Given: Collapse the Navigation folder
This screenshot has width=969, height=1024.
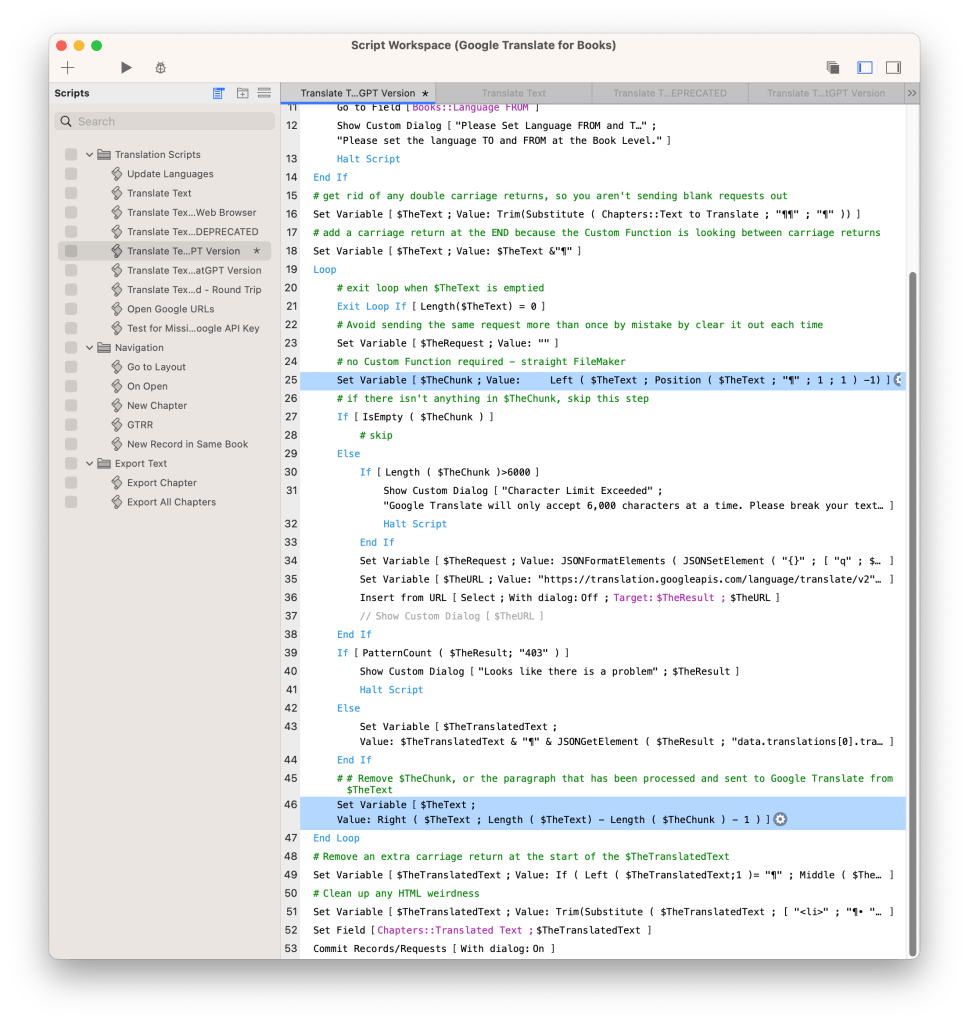Looking at the screenshot, I should click(90, 348).
